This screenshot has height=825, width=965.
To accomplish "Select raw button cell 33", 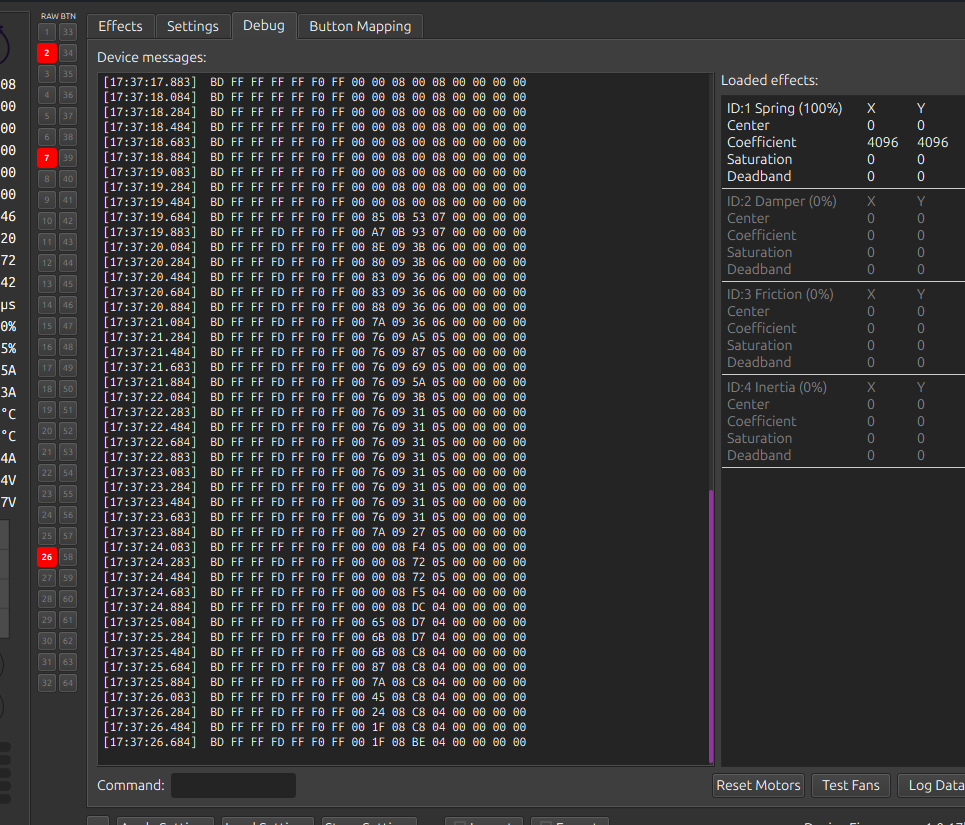I will [x=66, y=31].
